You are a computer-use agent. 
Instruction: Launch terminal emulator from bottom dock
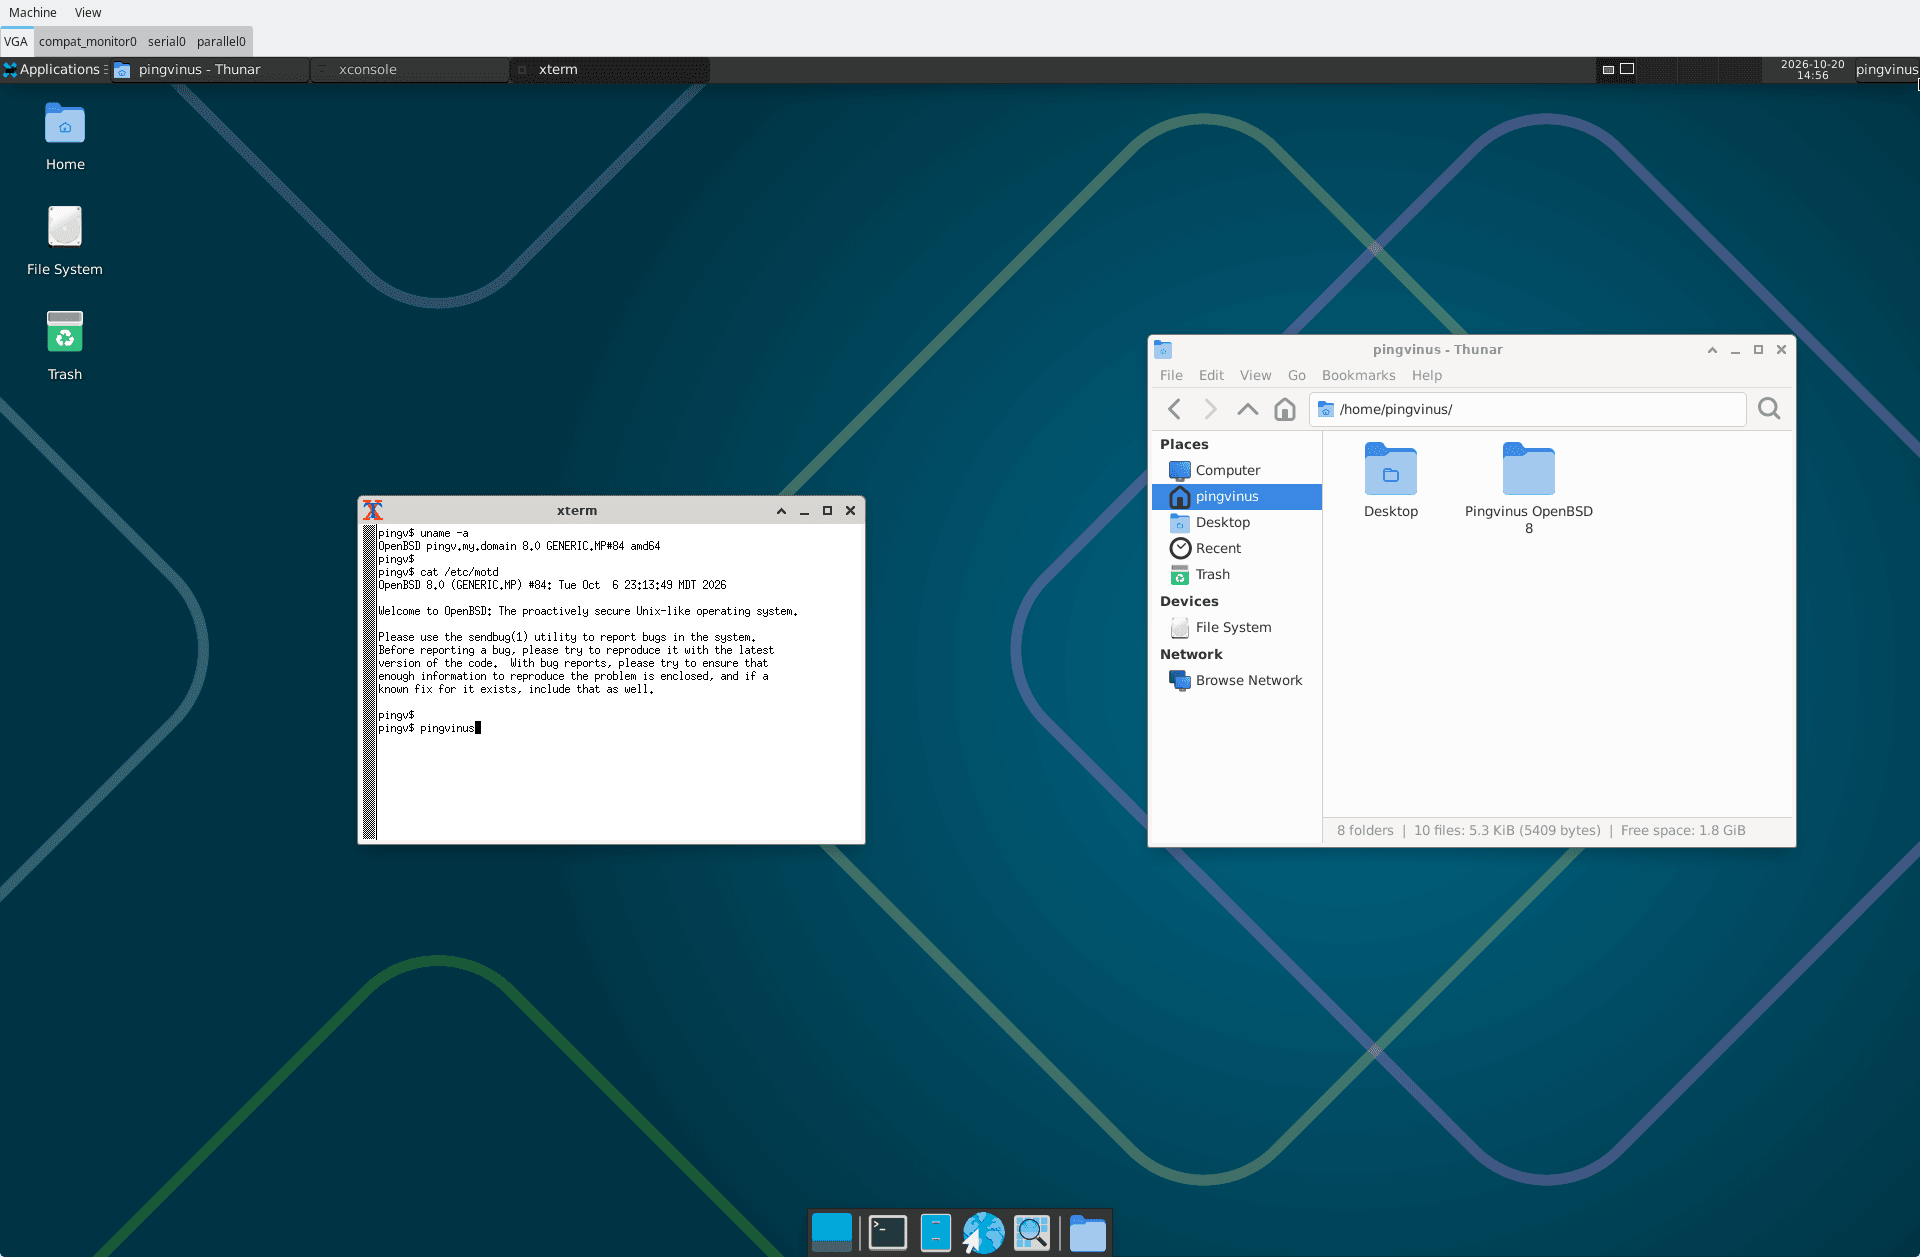click(888, 1233)
